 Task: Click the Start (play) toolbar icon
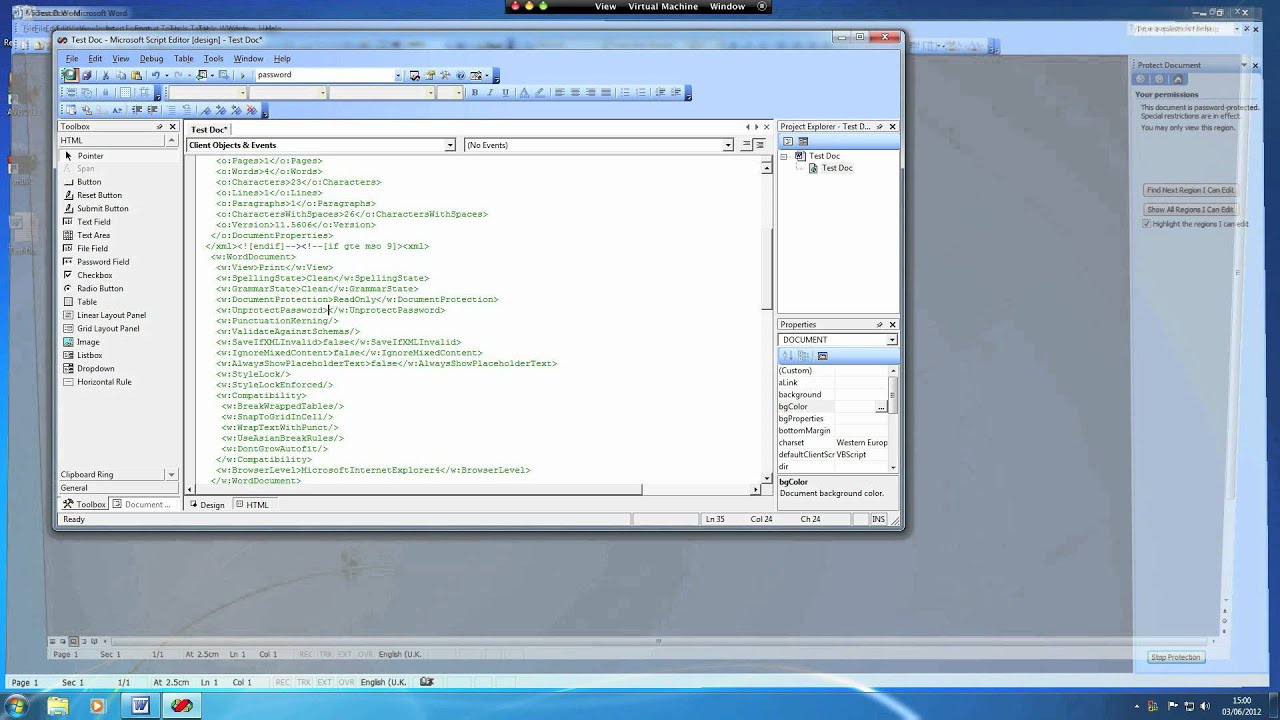(242, 75)
